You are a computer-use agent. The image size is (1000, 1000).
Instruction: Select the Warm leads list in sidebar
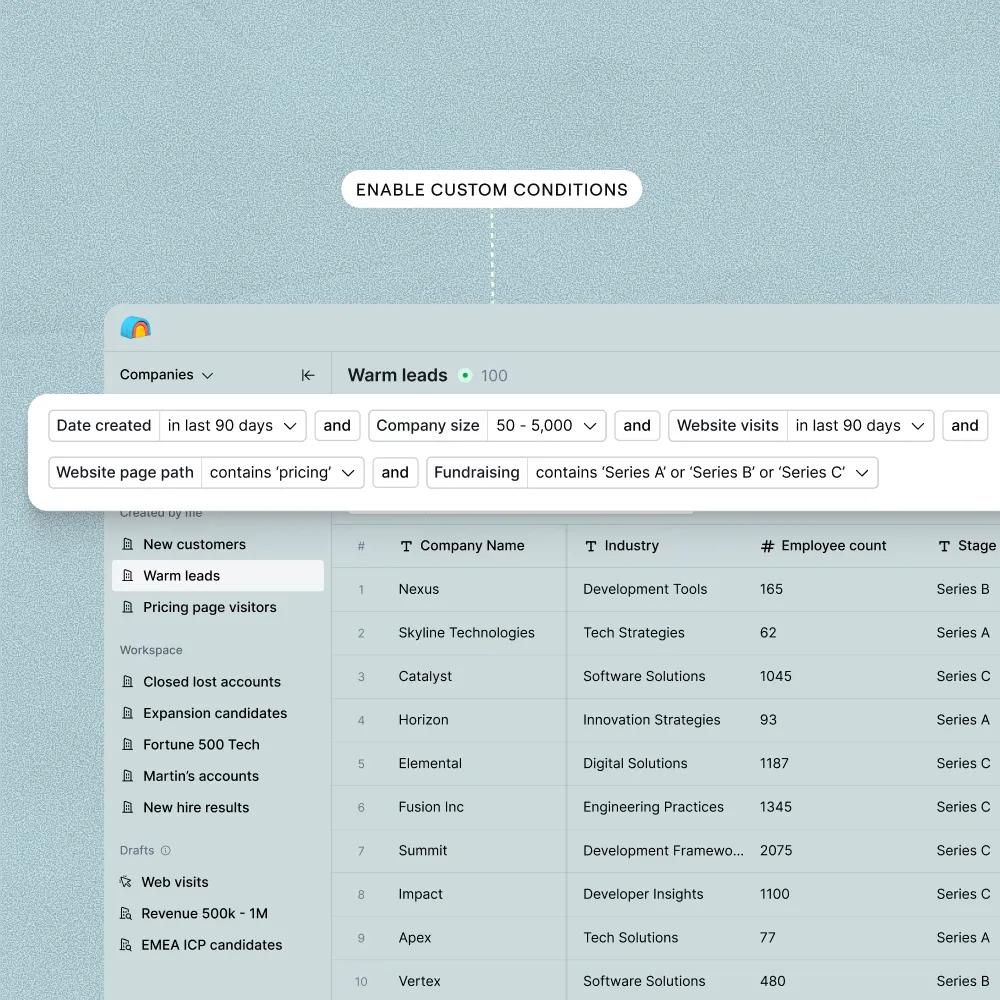218,575
